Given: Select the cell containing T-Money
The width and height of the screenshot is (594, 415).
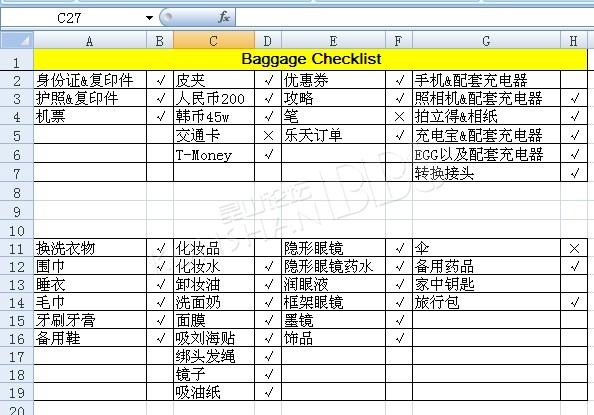Looking at the screenshot, I should (214, 154).
